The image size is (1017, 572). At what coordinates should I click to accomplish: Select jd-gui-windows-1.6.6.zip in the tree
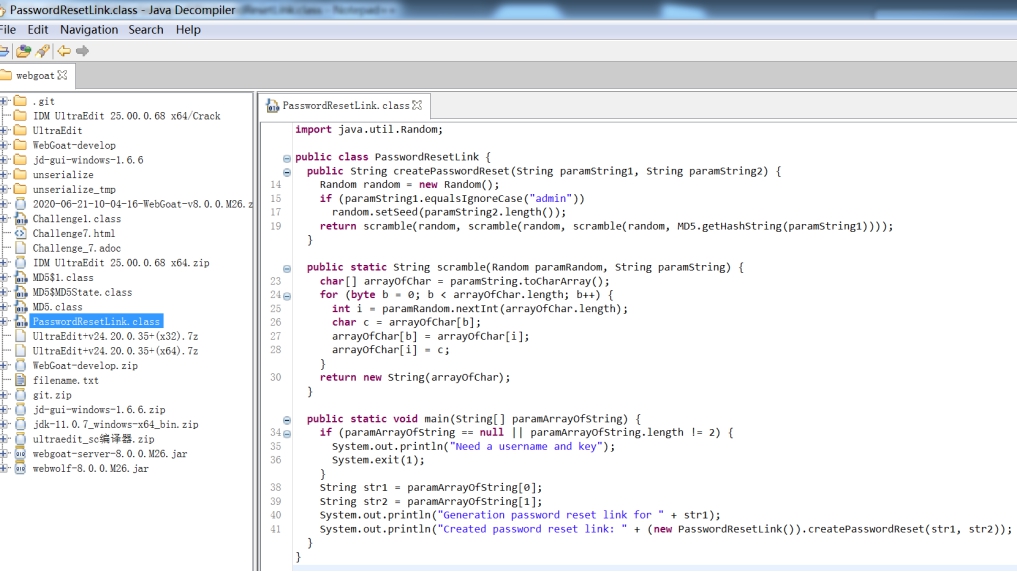(99, 410)
